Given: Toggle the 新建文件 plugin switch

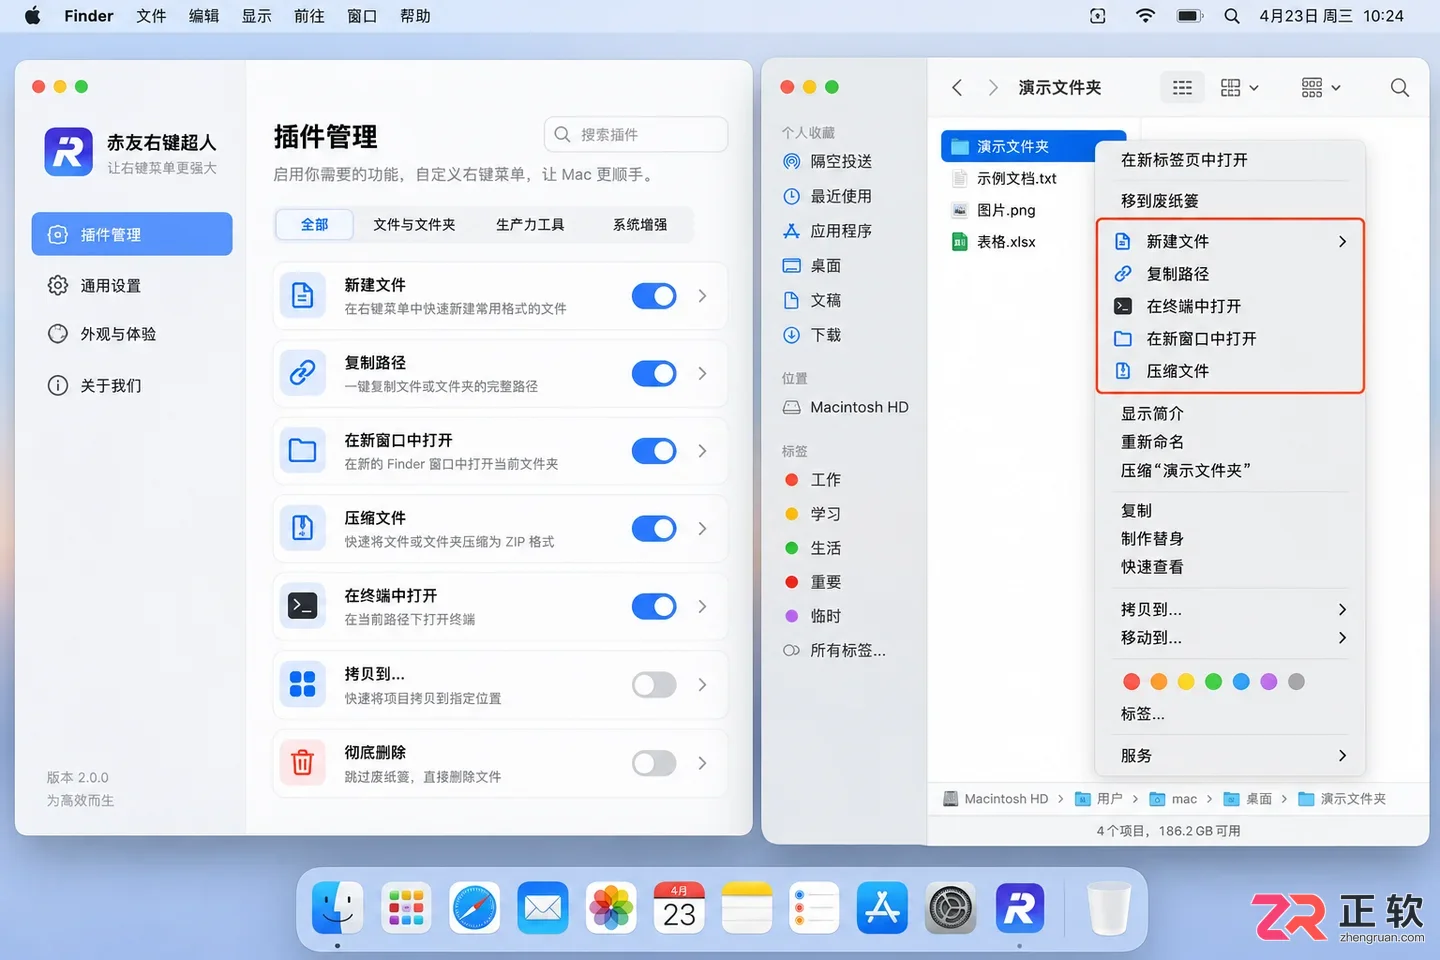Looking at the screenshot, I should 654,296.
